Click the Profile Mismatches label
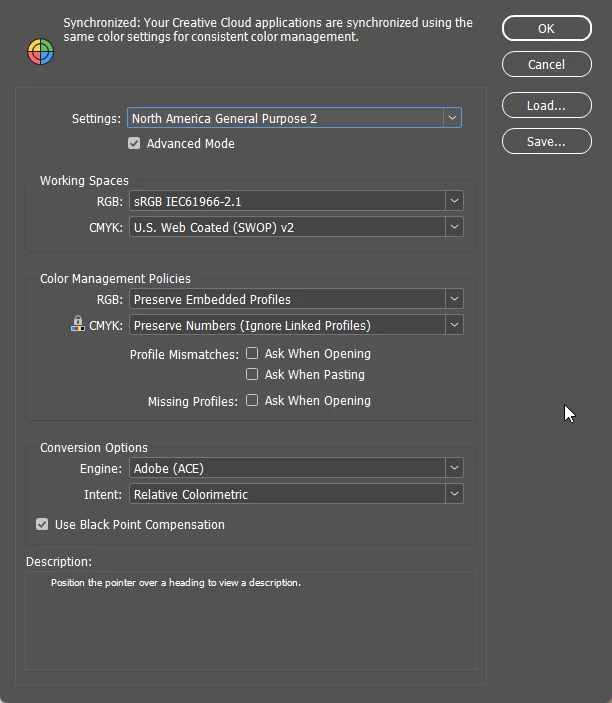This screenshot has width=612, height=703. [184, 355]
